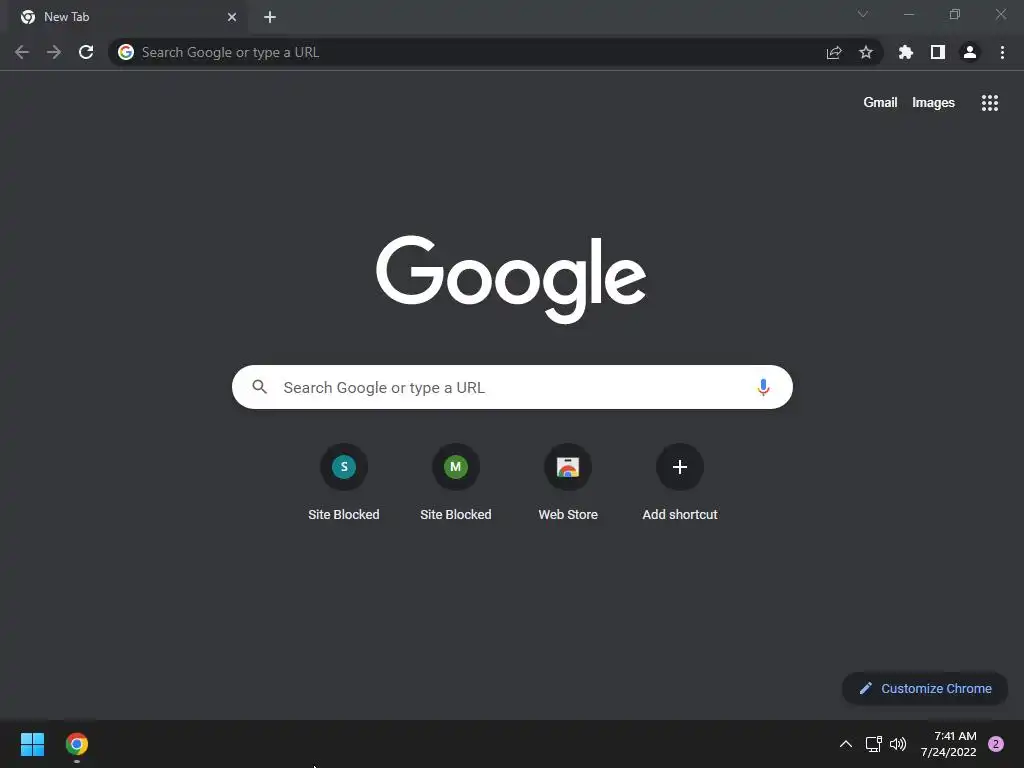Open the volume speaker tray icon

(x=898, y=744)
